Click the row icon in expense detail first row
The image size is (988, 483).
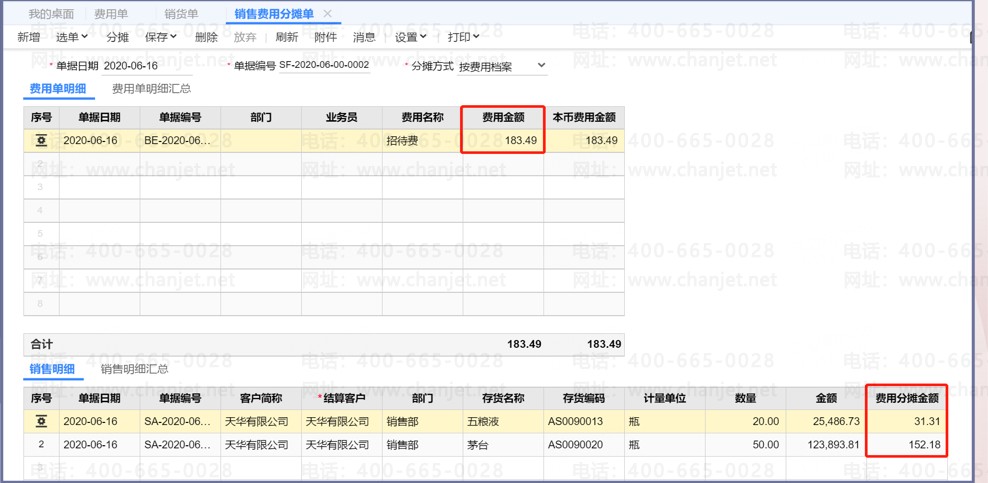click(41, 141)
